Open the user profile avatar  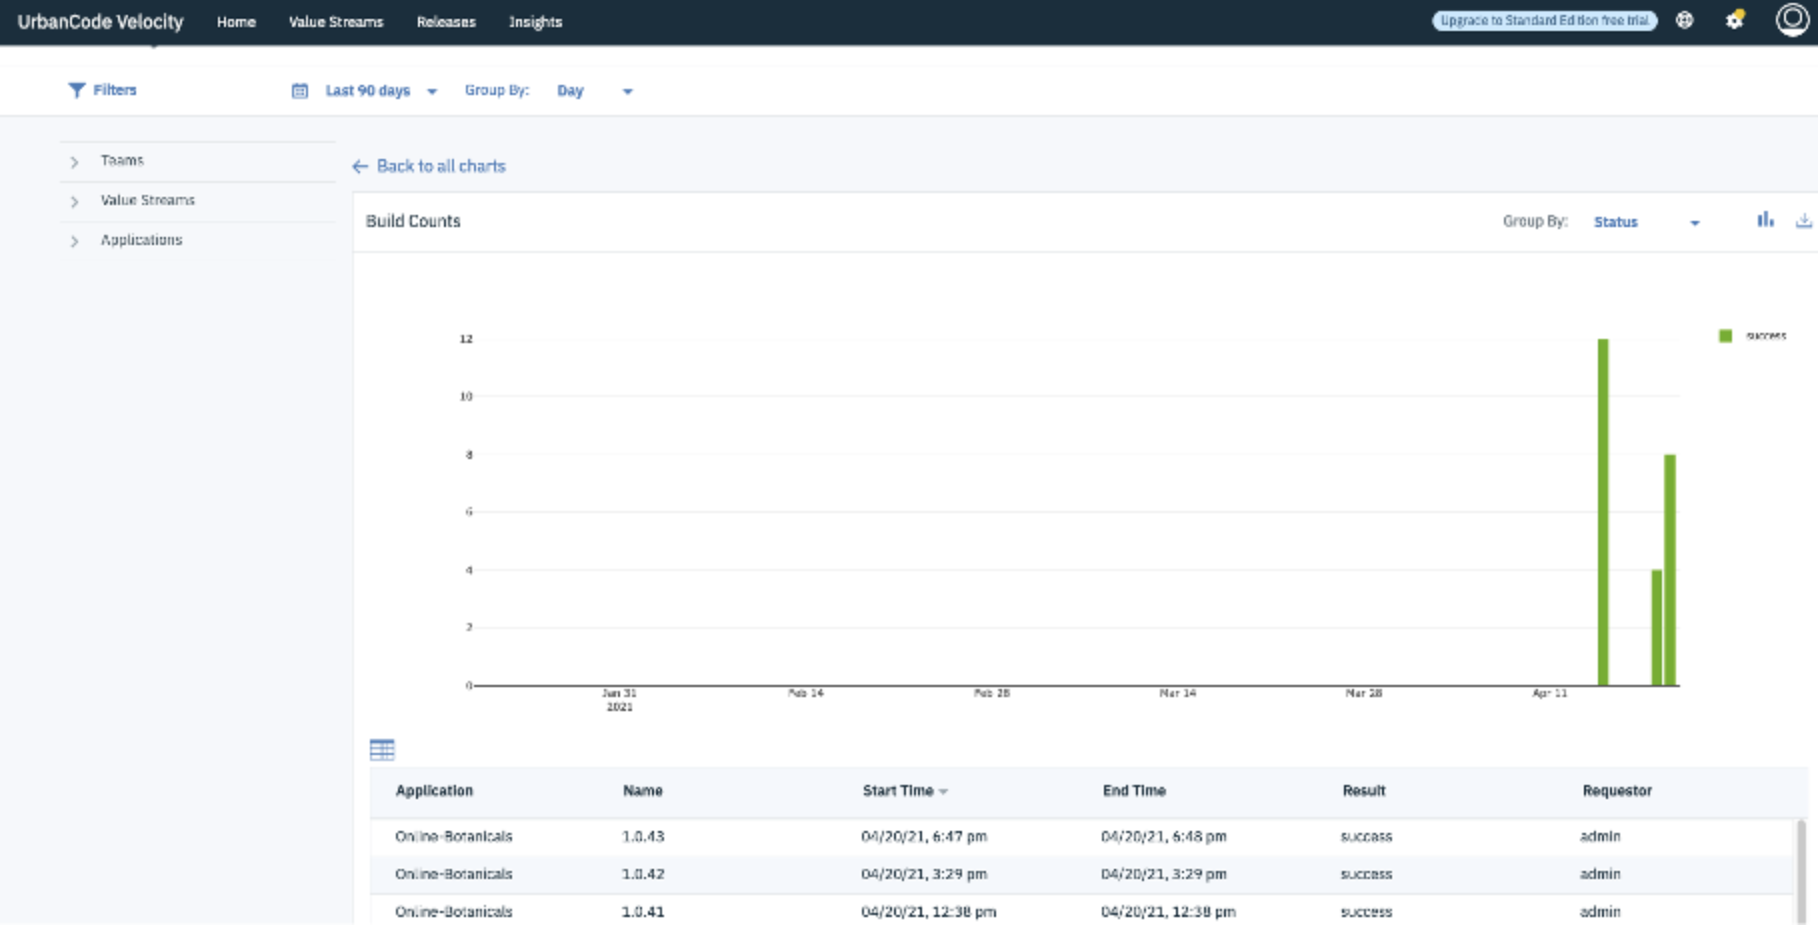point(1791,20)
